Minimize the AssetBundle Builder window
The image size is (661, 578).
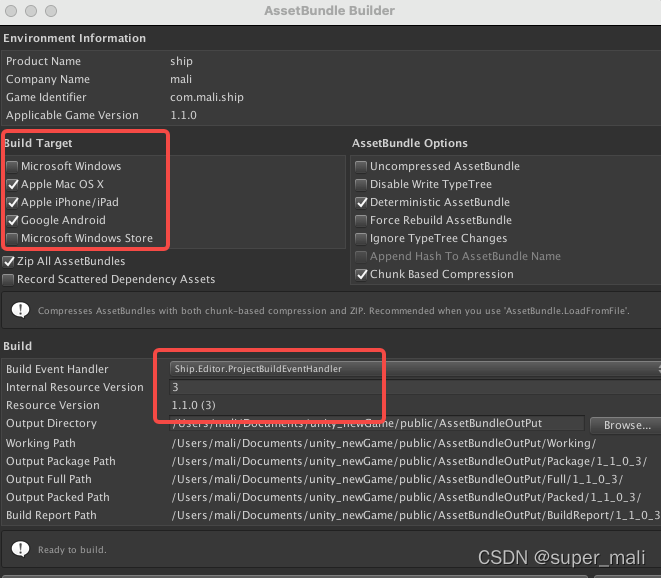31,11
